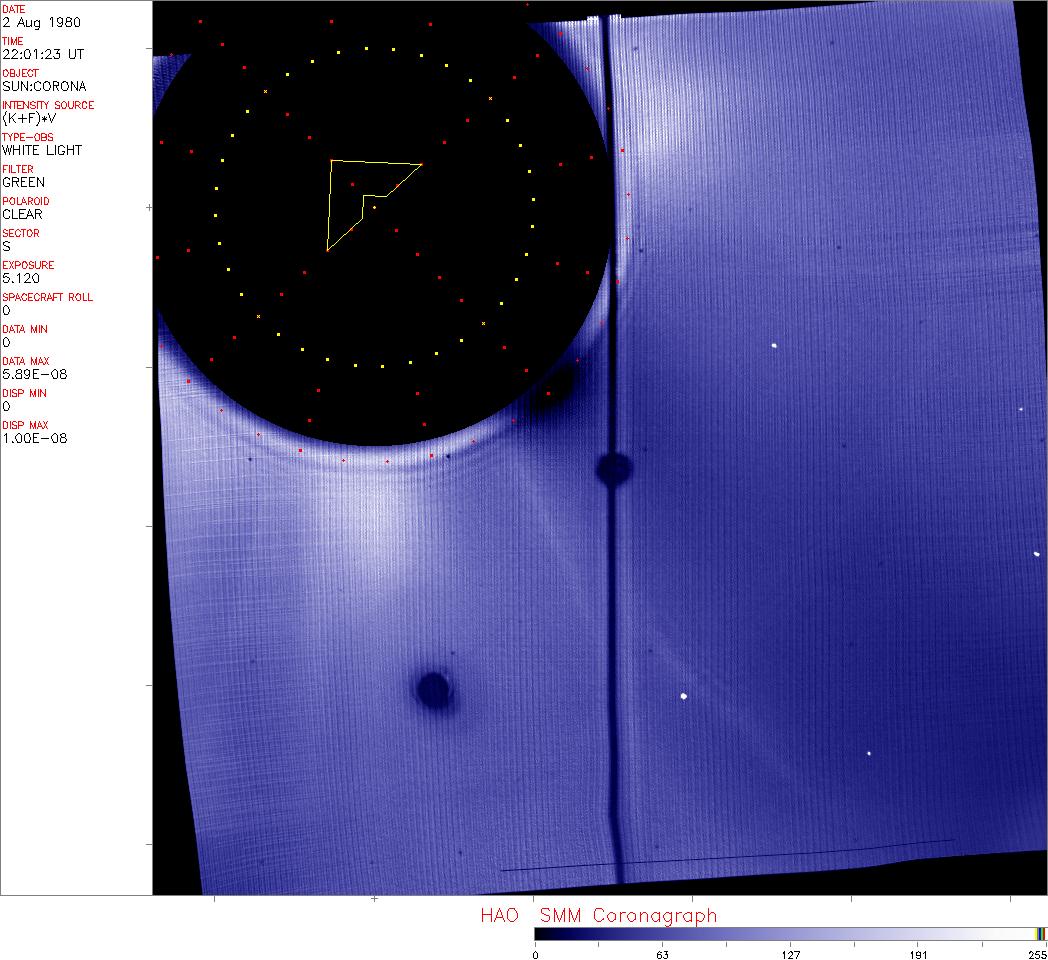
Task: Click the middle of the blue intensity color bar
Action: (x=790, y=934)
